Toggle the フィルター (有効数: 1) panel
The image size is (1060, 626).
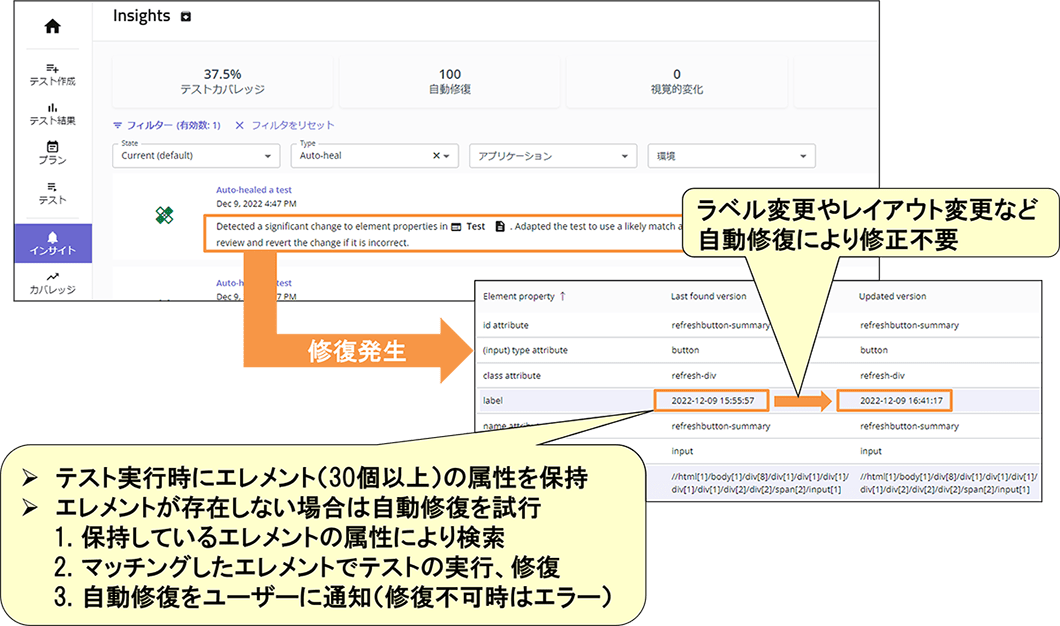point(166,125)
